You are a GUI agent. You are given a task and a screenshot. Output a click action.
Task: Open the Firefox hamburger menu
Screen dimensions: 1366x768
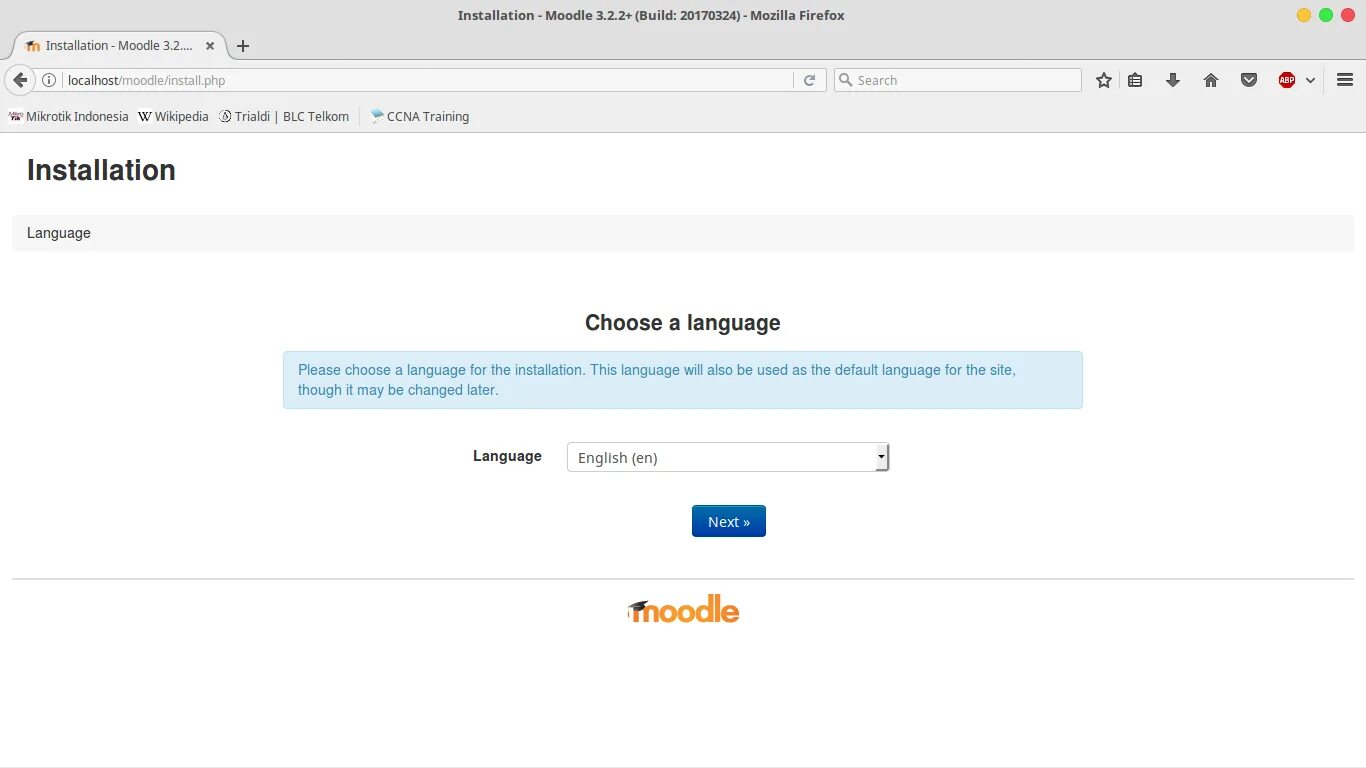(x=1345, y=80)
